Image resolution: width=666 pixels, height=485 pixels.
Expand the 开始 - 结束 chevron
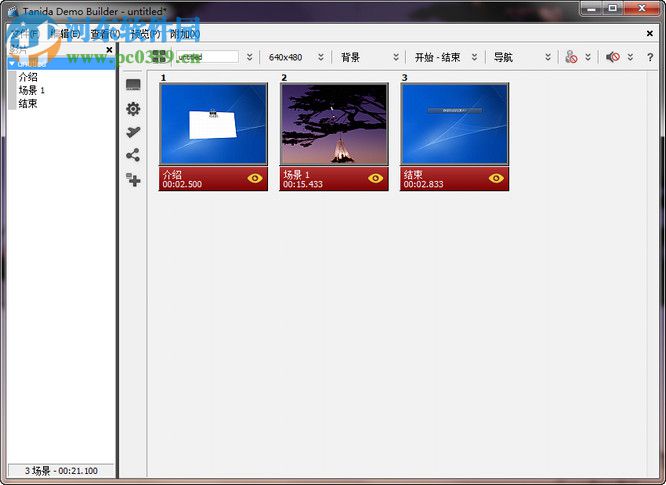(474, 57)
